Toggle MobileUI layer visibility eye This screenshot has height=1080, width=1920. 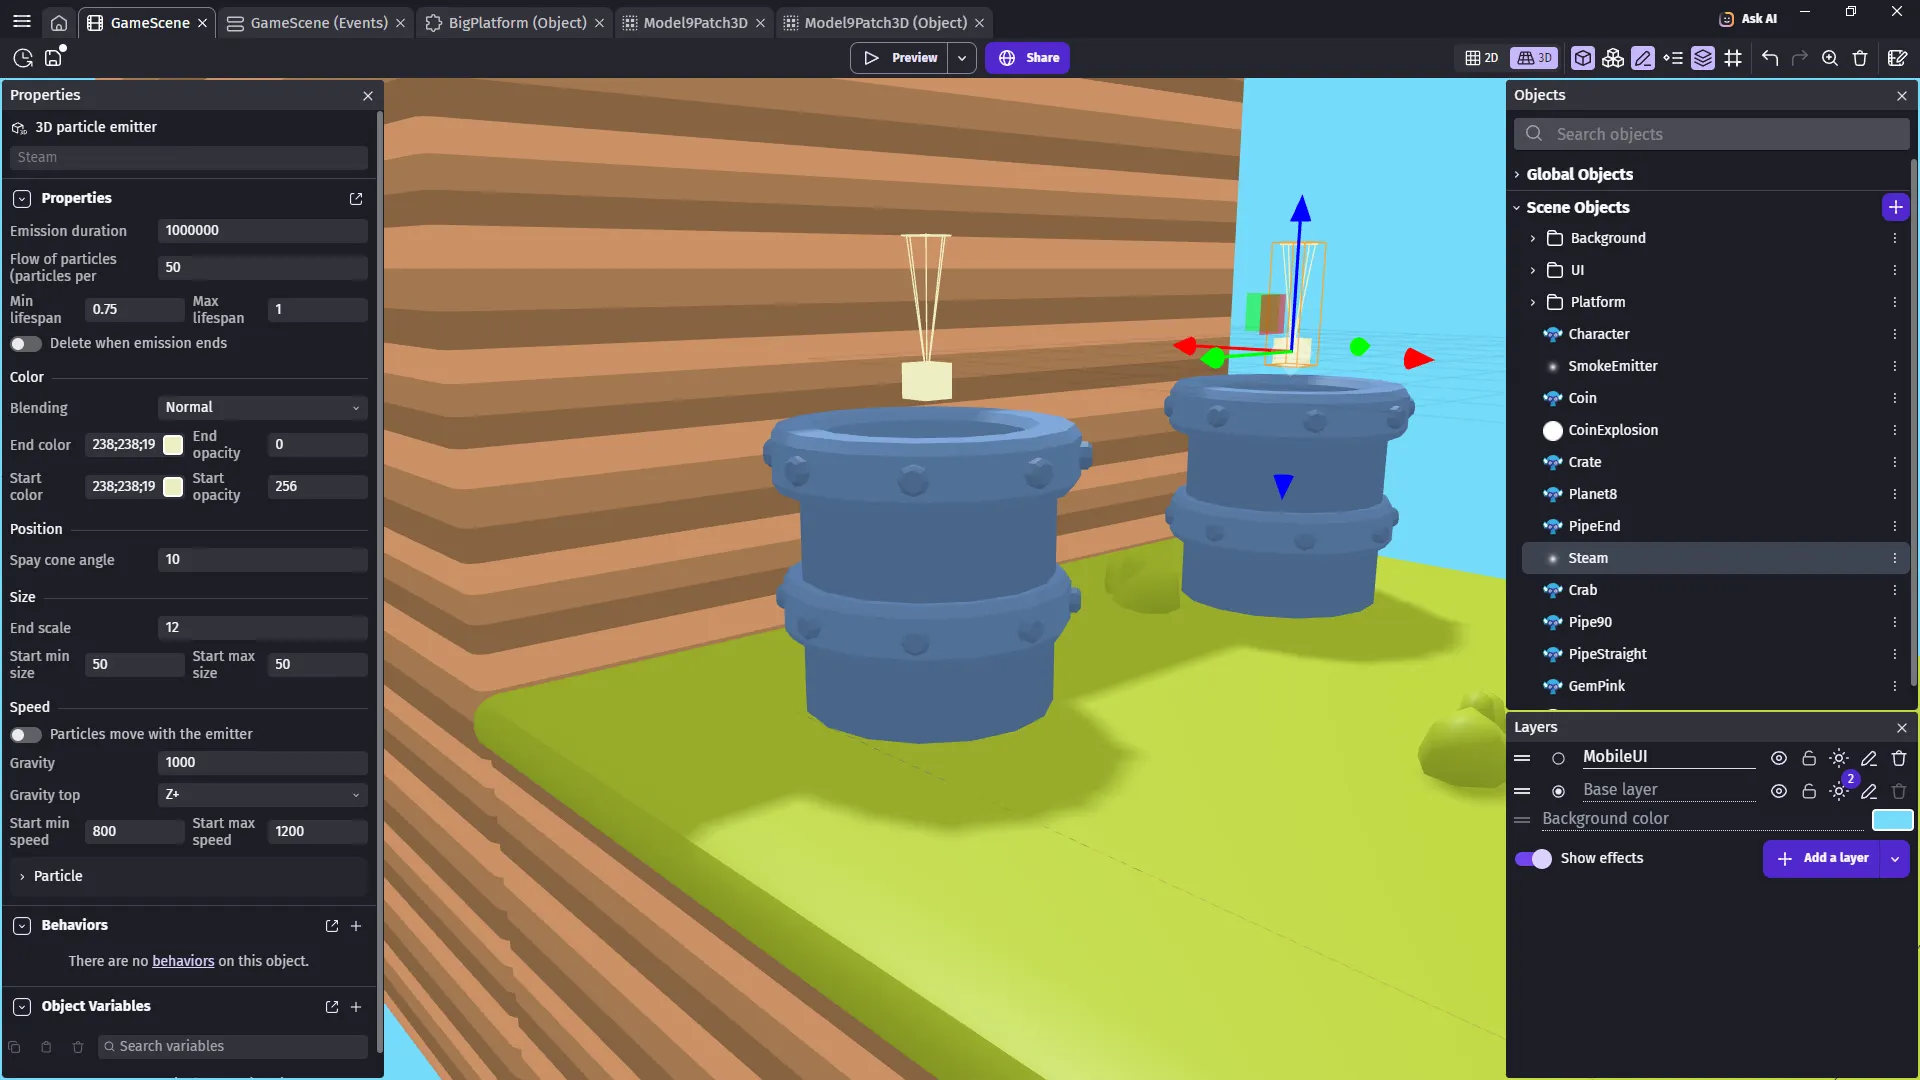1778,759
